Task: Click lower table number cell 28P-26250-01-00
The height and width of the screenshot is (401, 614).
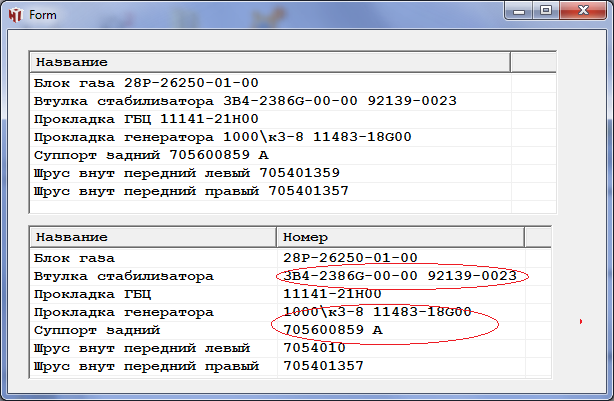Action: [x=350, y=258]
